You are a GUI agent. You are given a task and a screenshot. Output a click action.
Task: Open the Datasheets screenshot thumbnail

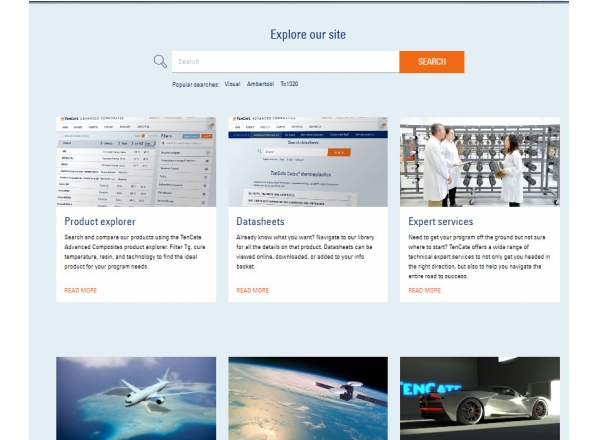308,162
